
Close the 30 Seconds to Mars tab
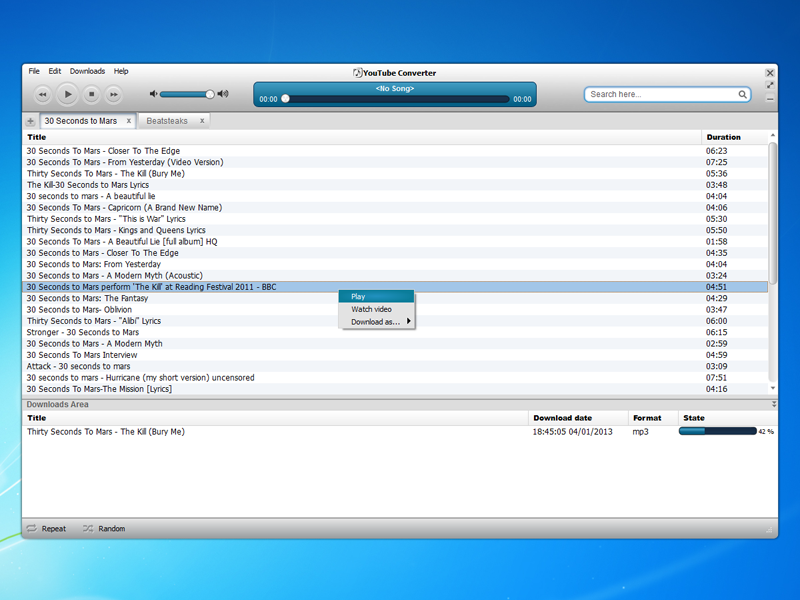pyautogui.click(x=129, y=121)
